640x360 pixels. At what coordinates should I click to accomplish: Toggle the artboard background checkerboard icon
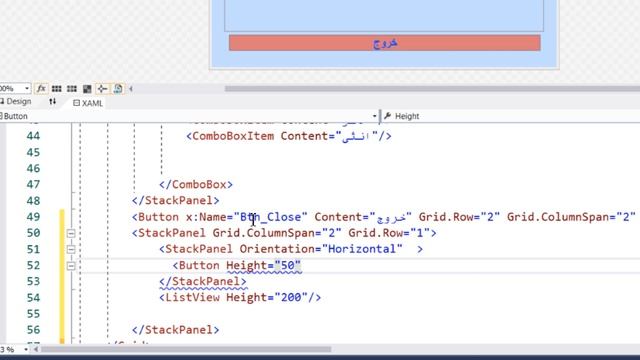click(x=87, y=89)
